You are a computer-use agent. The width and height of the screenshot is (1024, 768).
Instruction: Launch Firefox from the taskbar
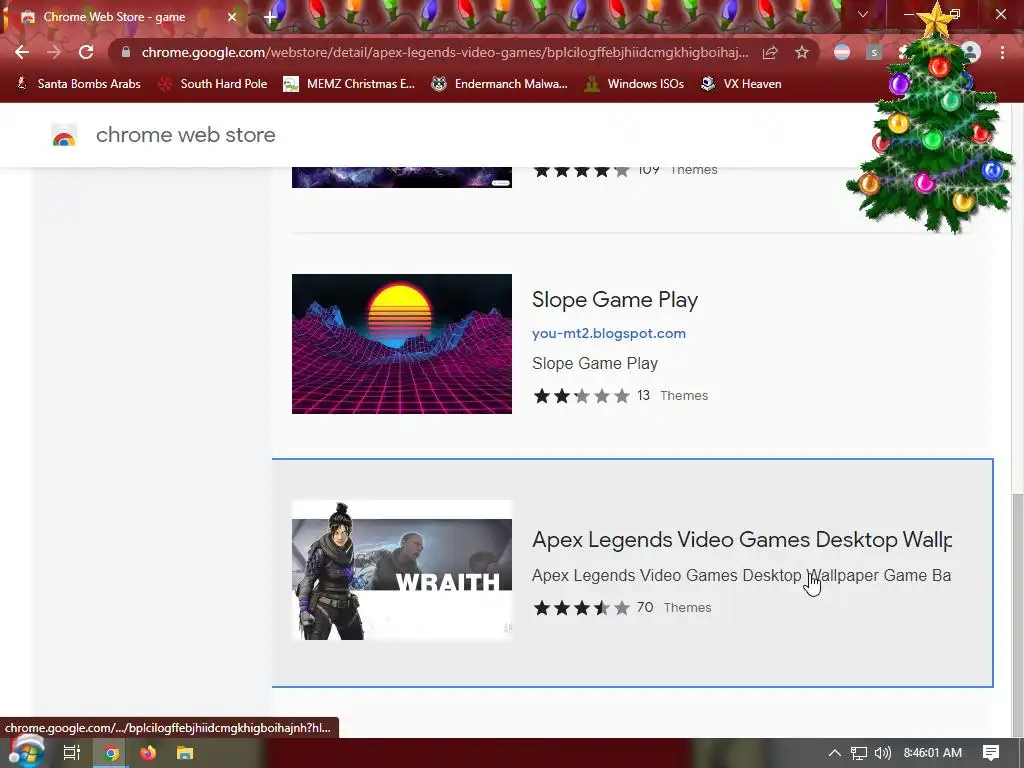click(148, 753)
